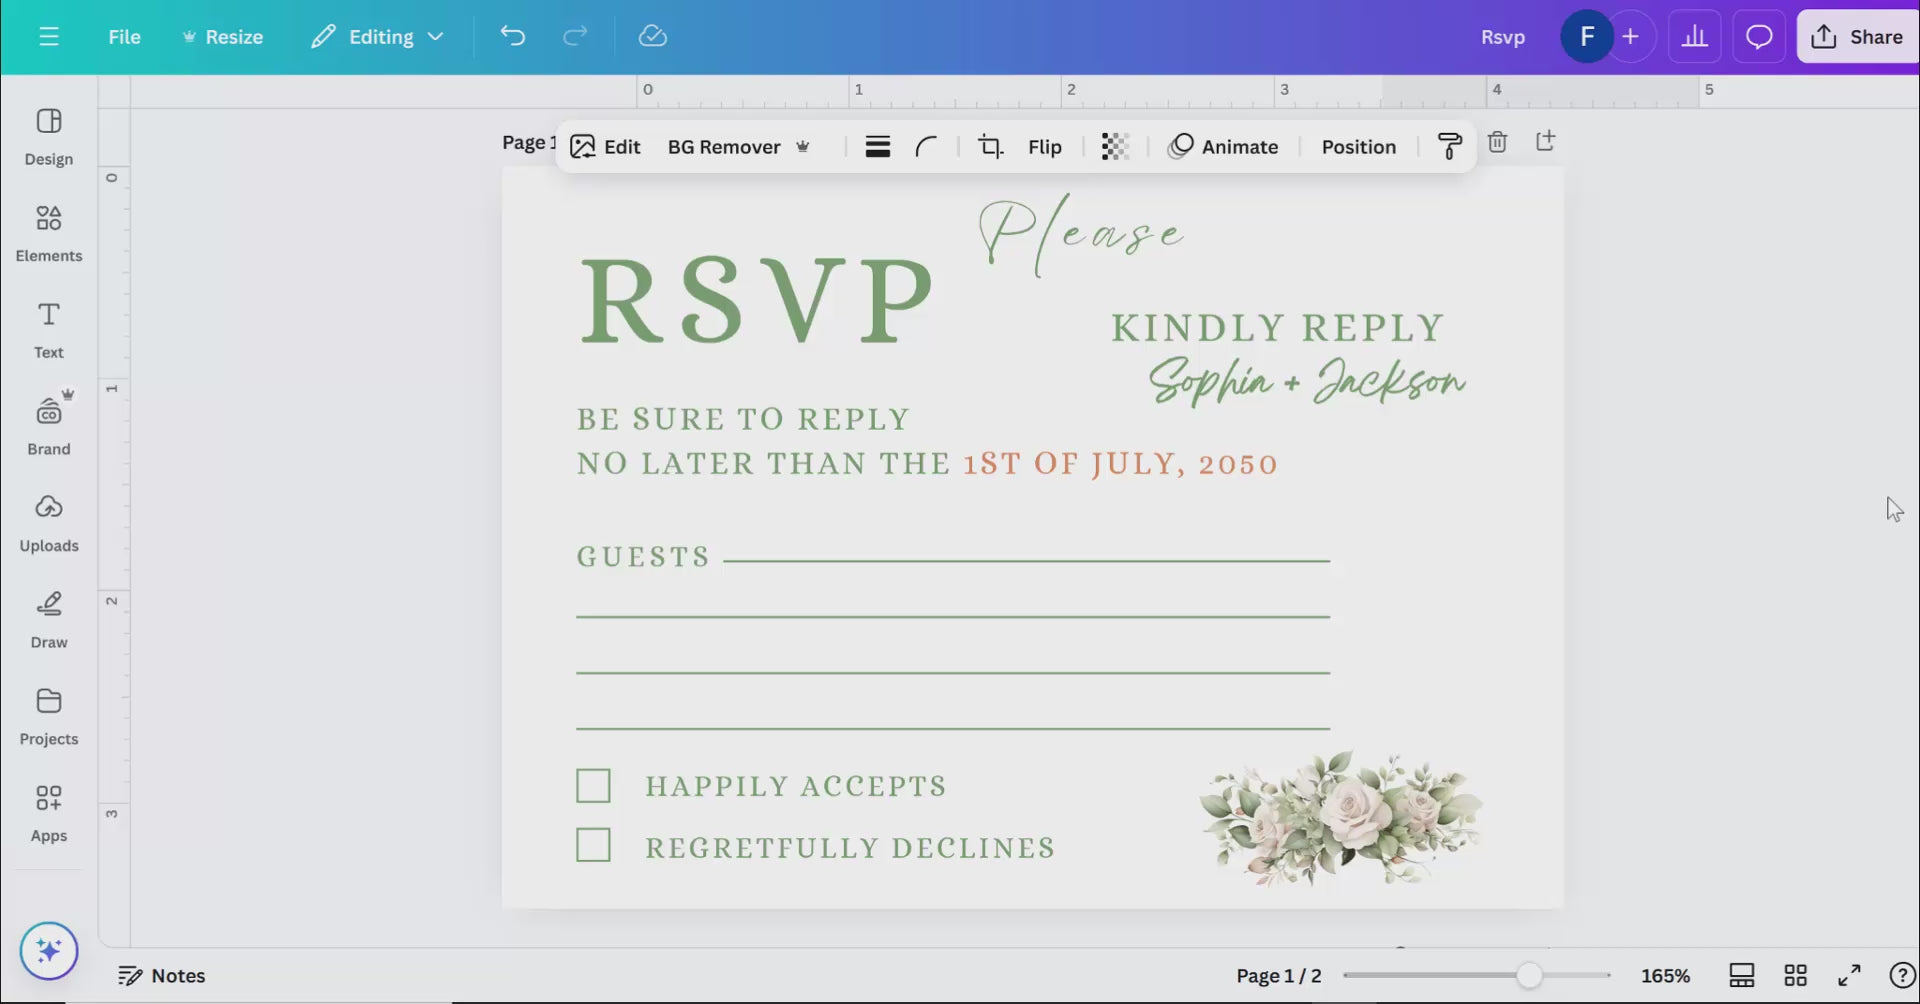Delete the page with trash icon
The height and width of the screenshot is (1004, 1920).
(x=1497, y=142)
